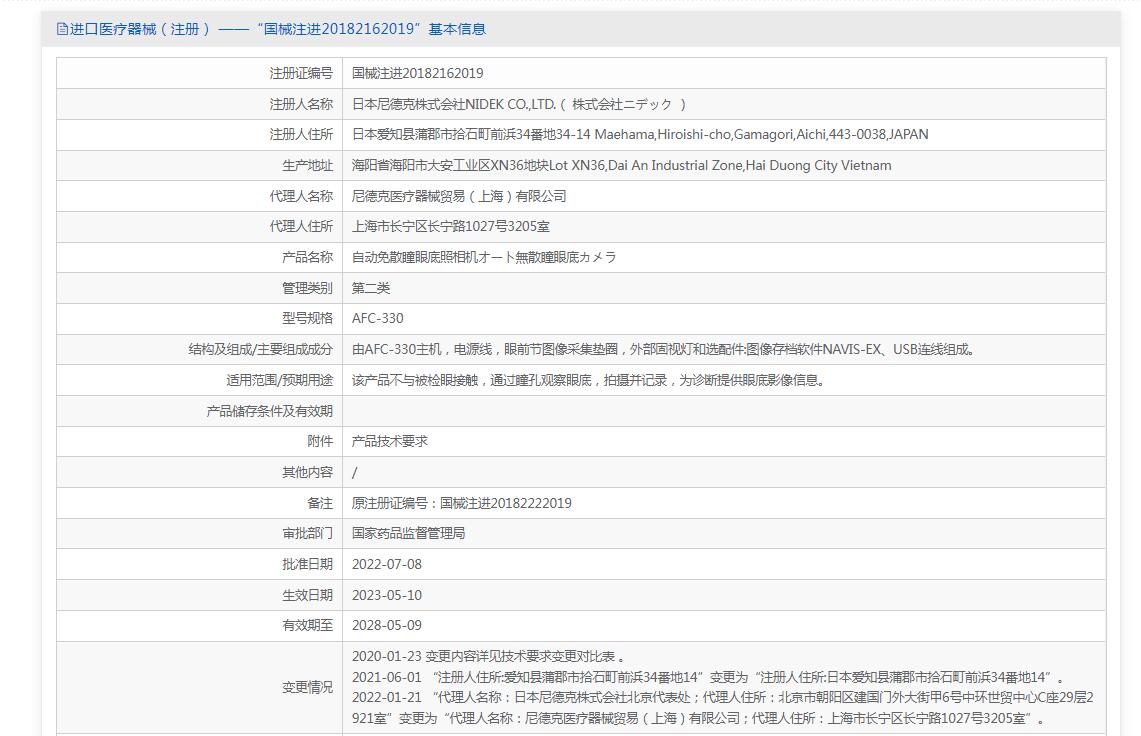1141x736 pixels.
Task: Select the 批准日期 value 2022-07-08
Action: pos(386,564)
